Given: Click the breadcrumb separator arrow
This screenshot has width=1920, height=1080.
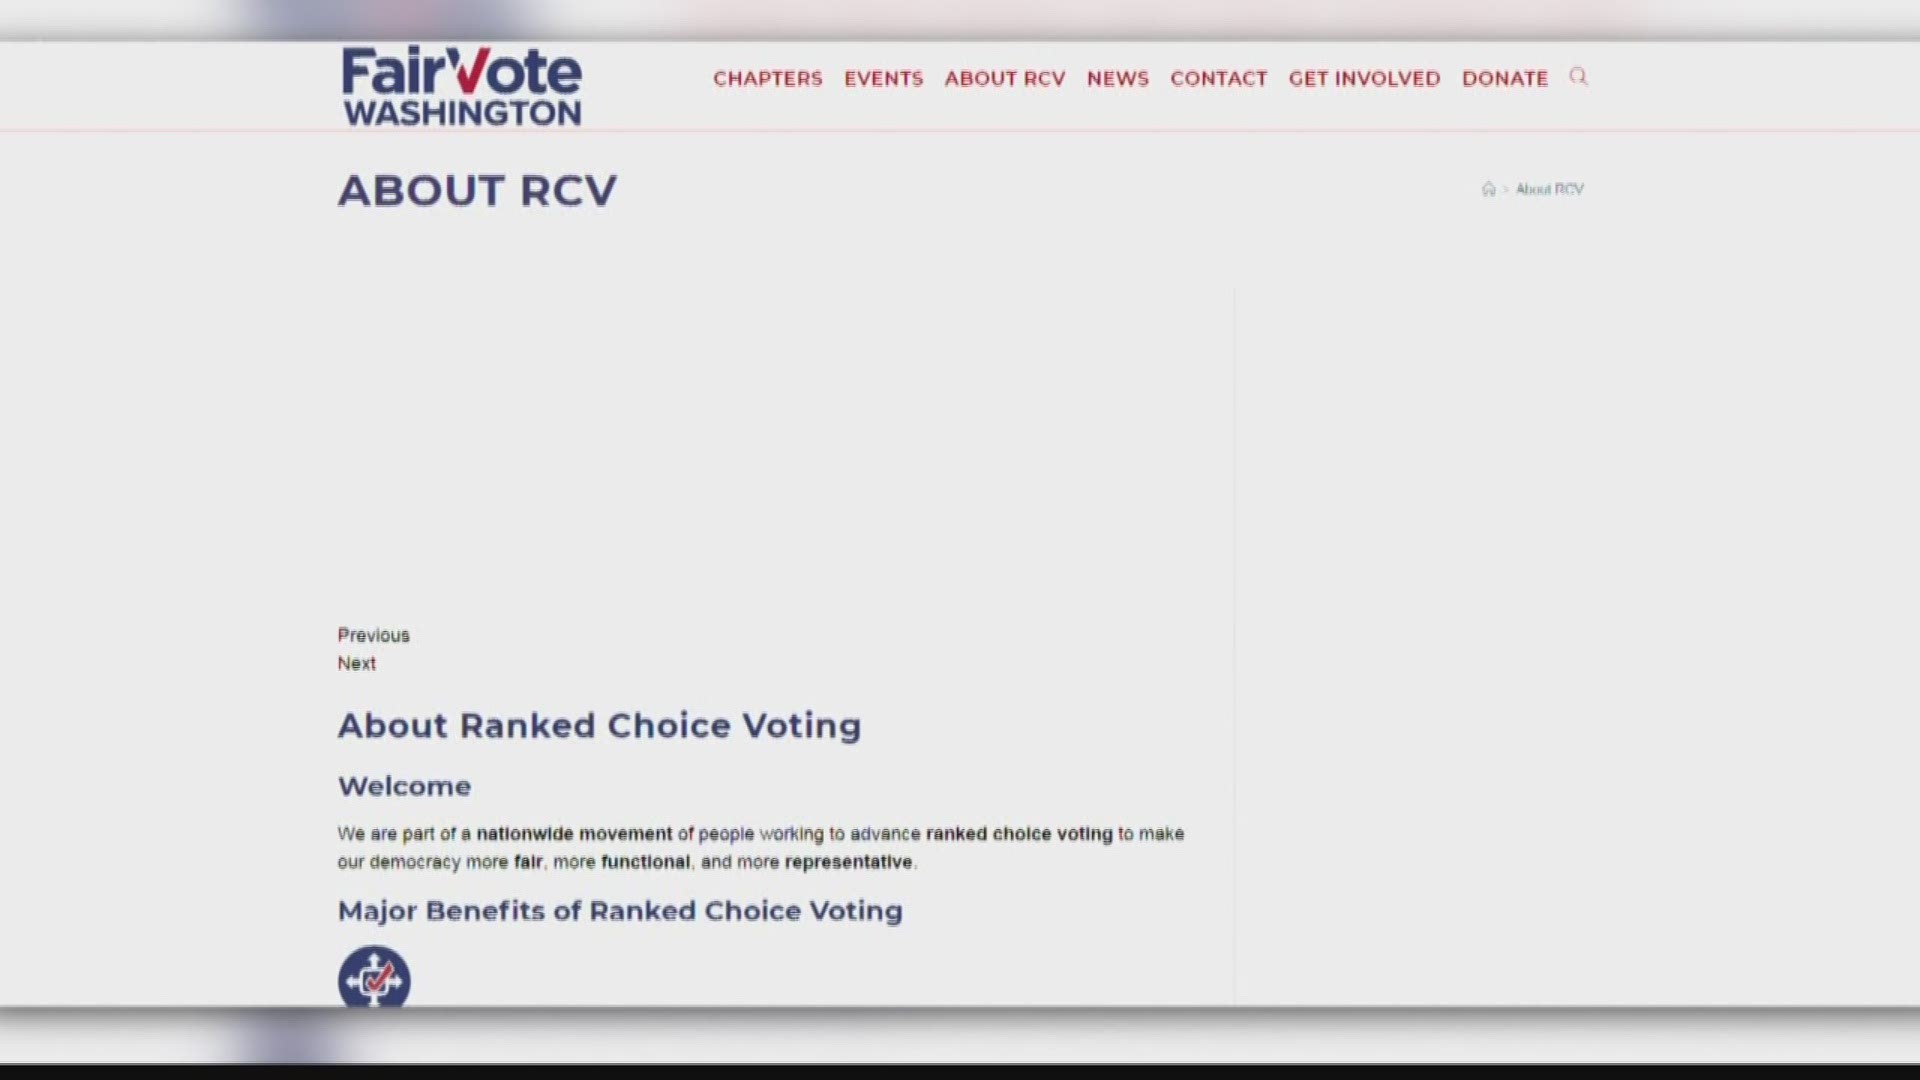Looking at the screenshot, I should click(1506, 189).
